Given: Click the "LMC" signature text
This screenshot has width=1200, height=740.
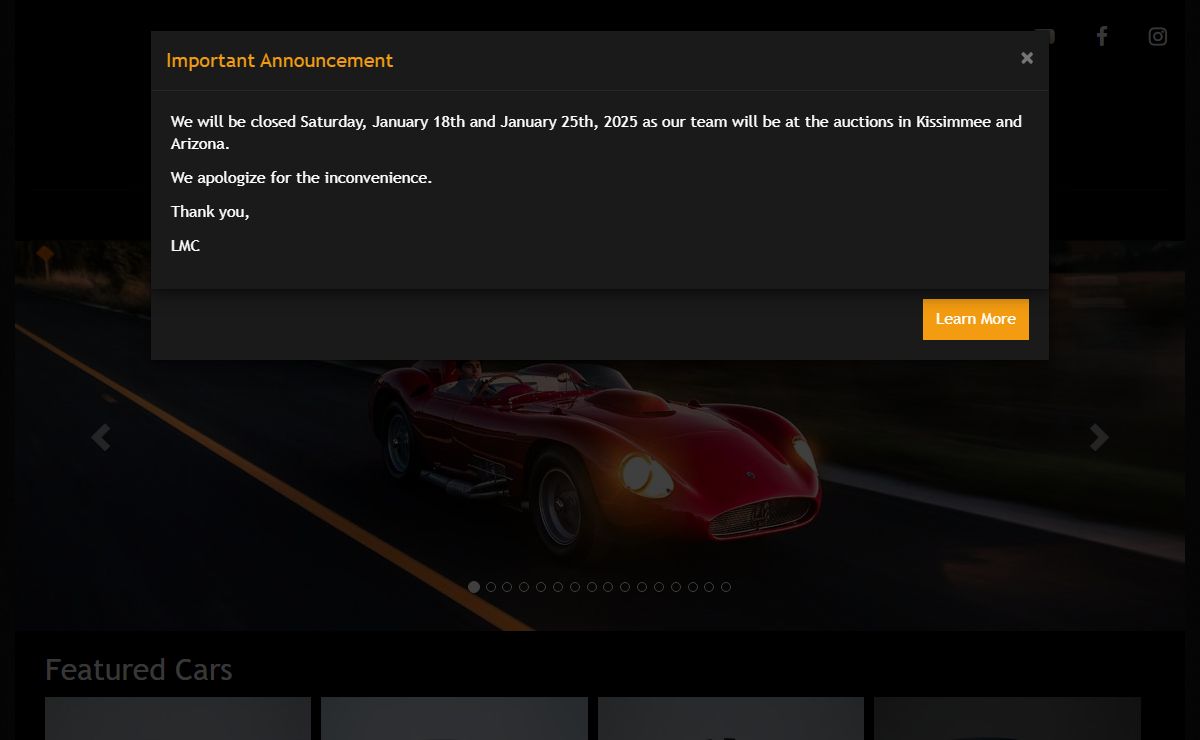Looking at the screenshot, I should (185, 246).
